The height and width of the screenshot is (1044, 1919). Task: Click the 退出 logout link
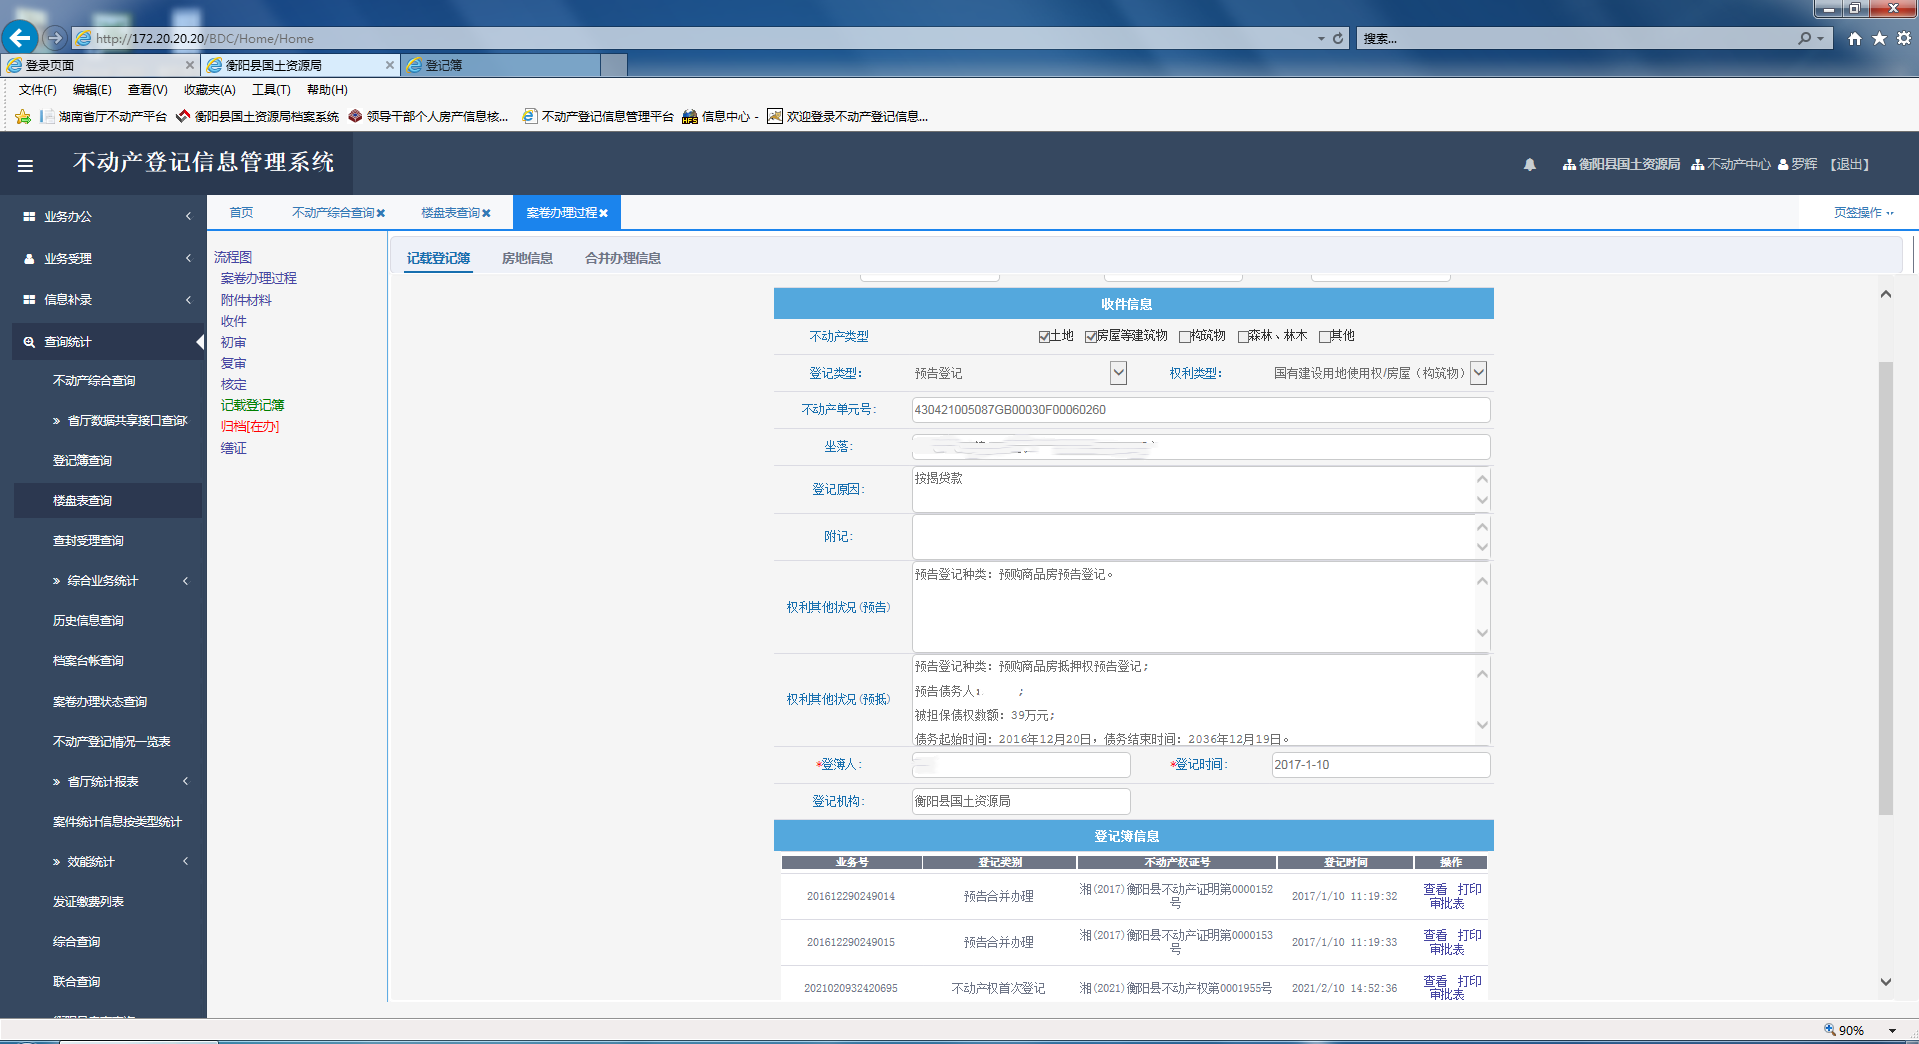pos(1849,164)
